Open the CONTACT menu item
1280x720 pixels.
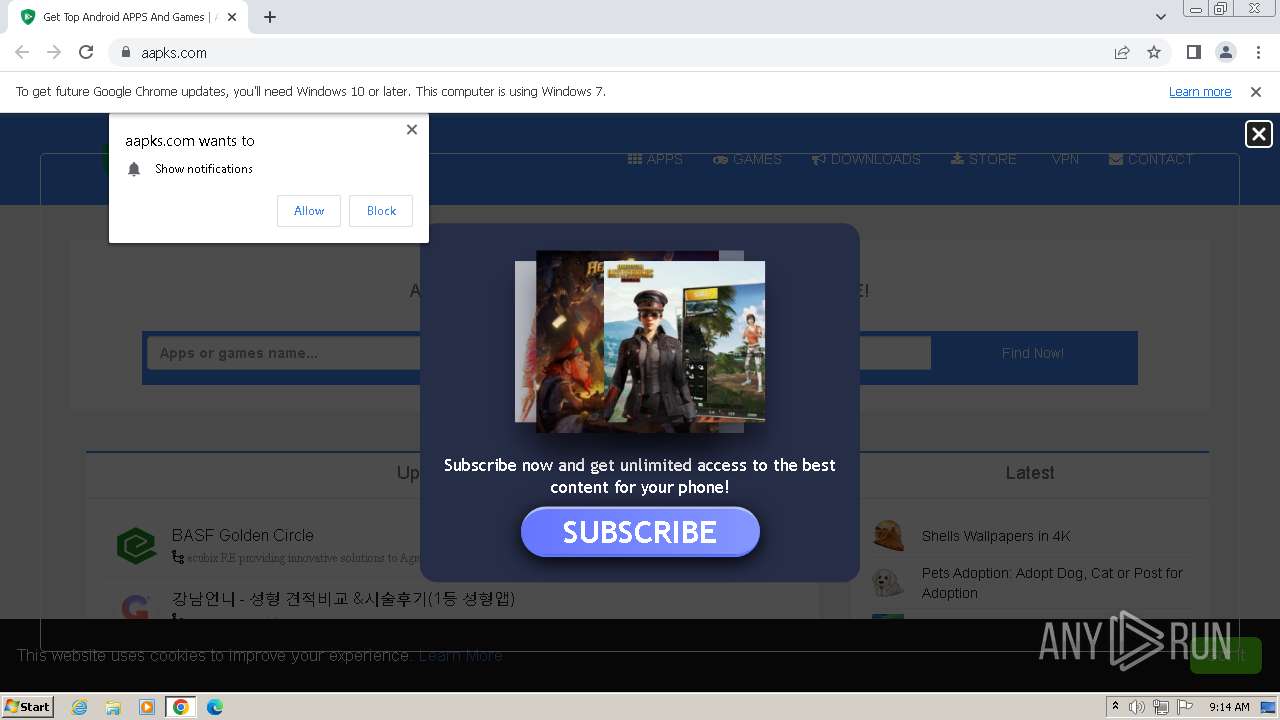point(1151,159)
